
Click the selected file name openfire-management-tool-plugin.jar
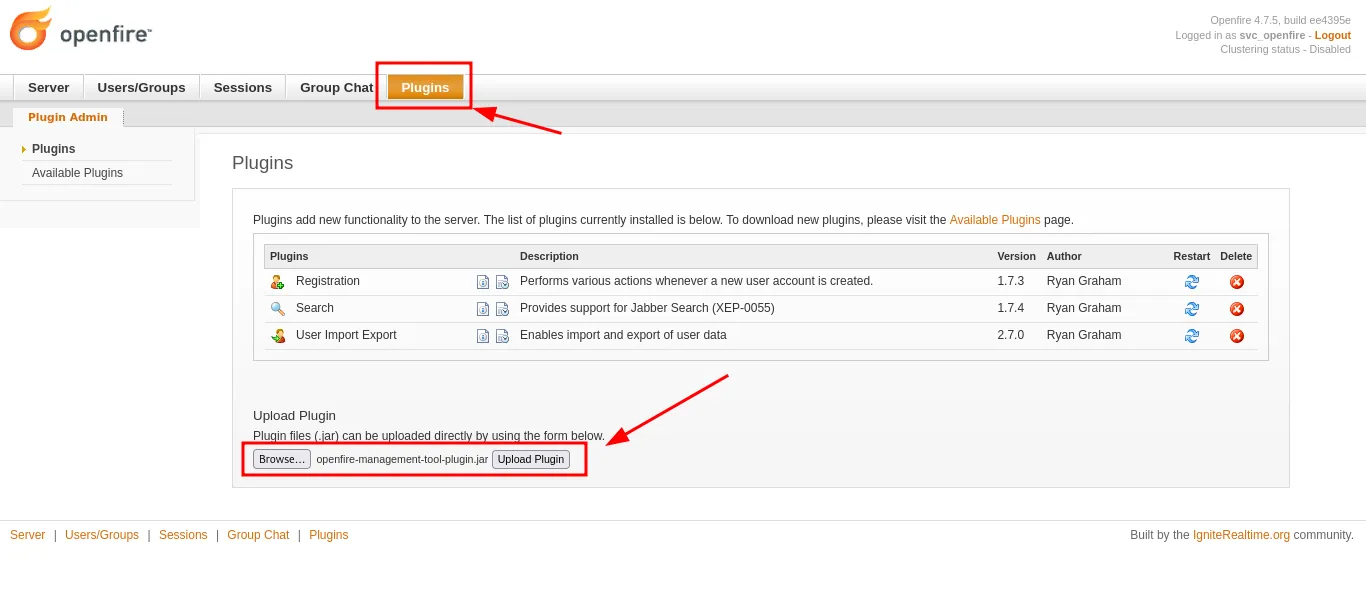click(402, 459)
